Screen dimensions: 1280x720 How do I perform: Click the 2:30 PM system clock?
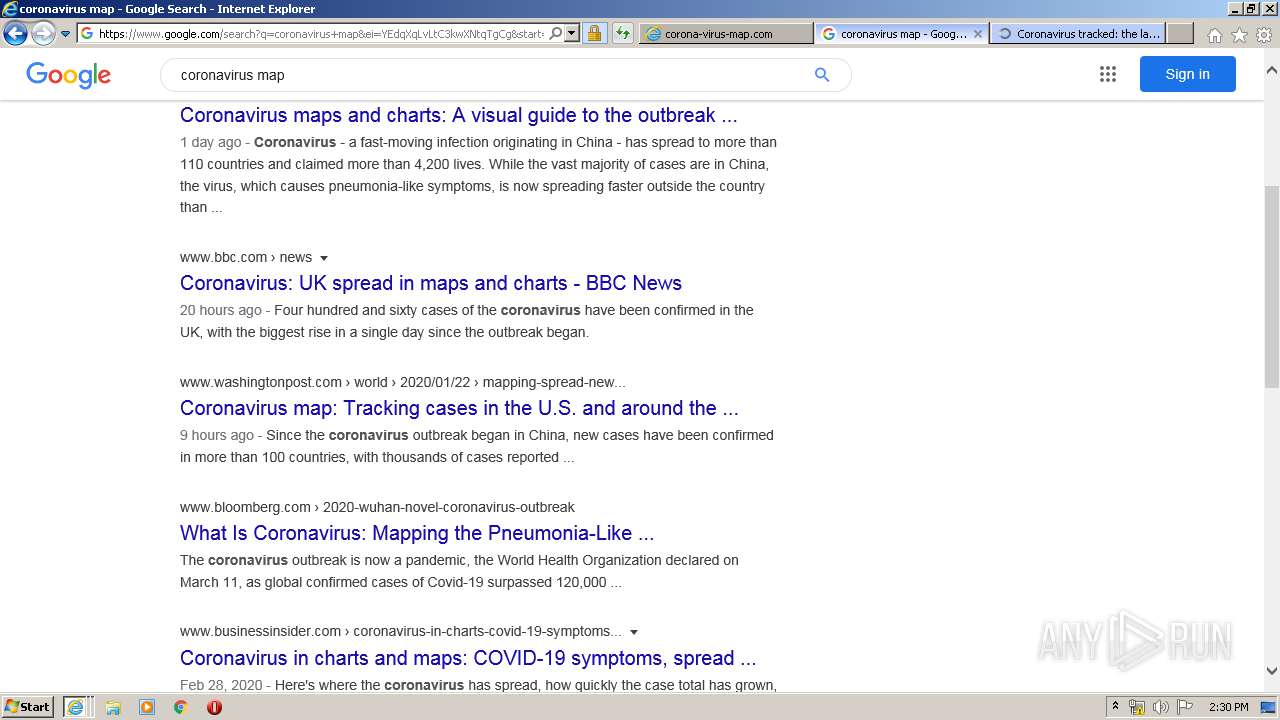(x=1229, y=707)
